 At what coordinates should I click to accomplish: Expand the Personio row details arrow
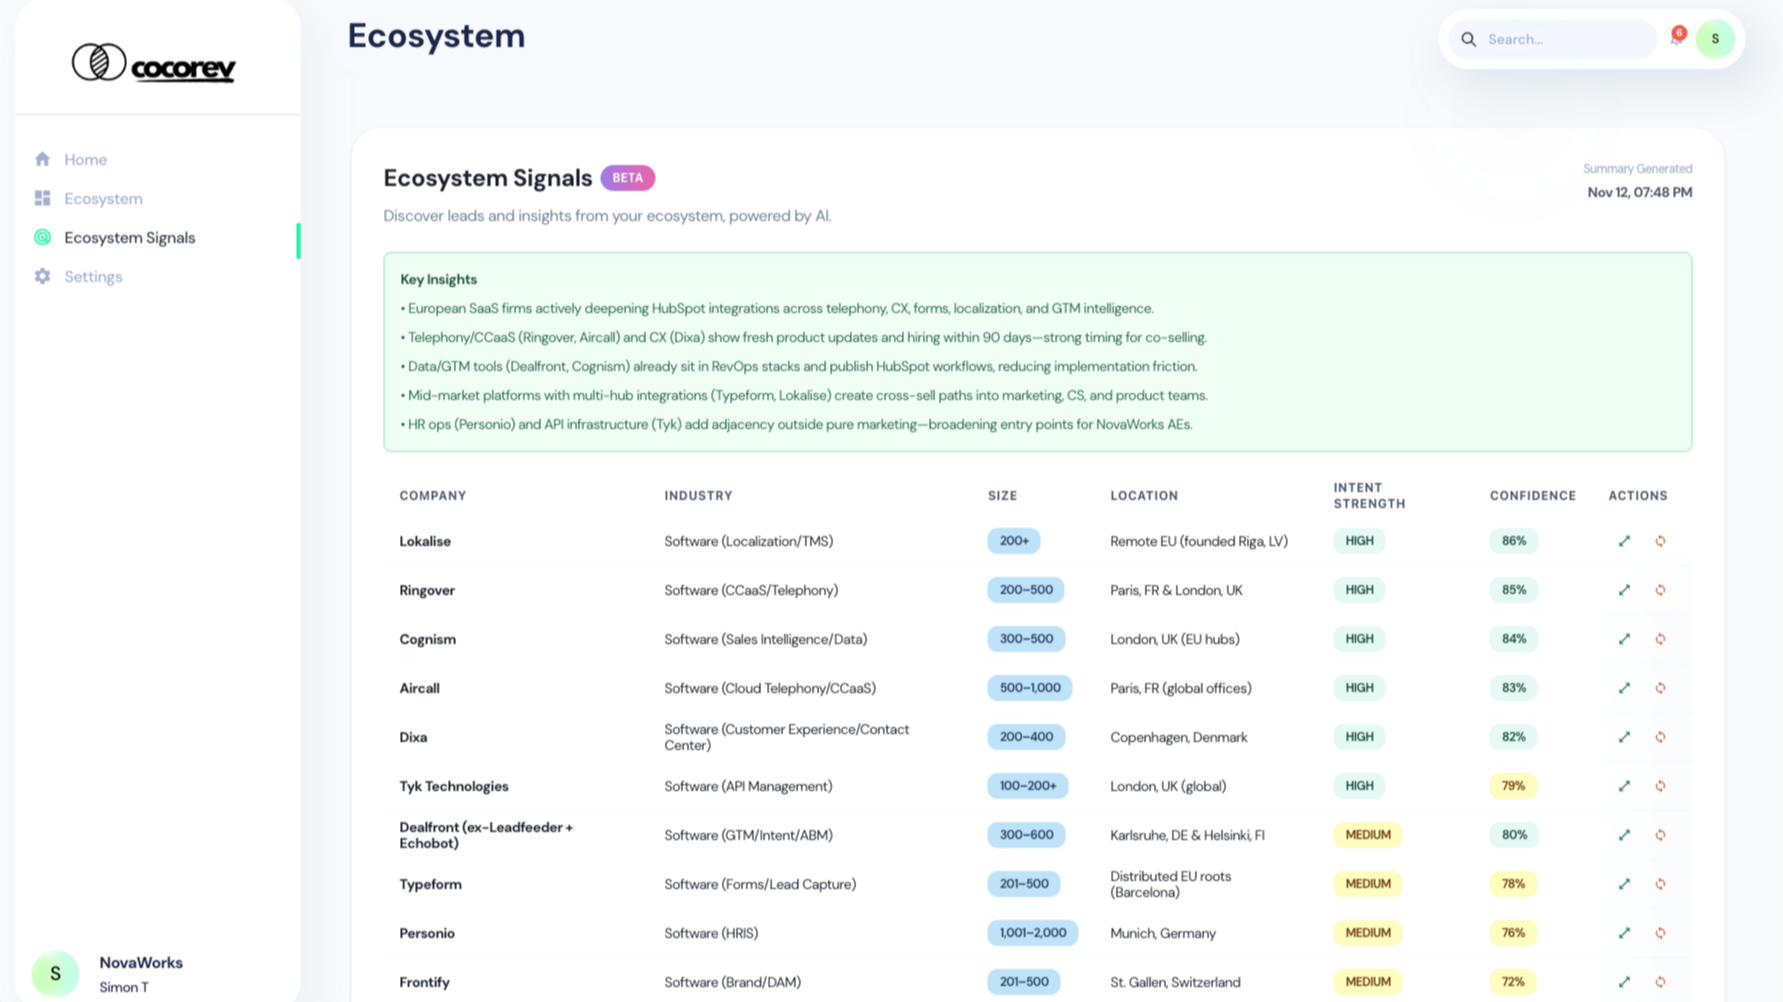(x=1624, y=933)
